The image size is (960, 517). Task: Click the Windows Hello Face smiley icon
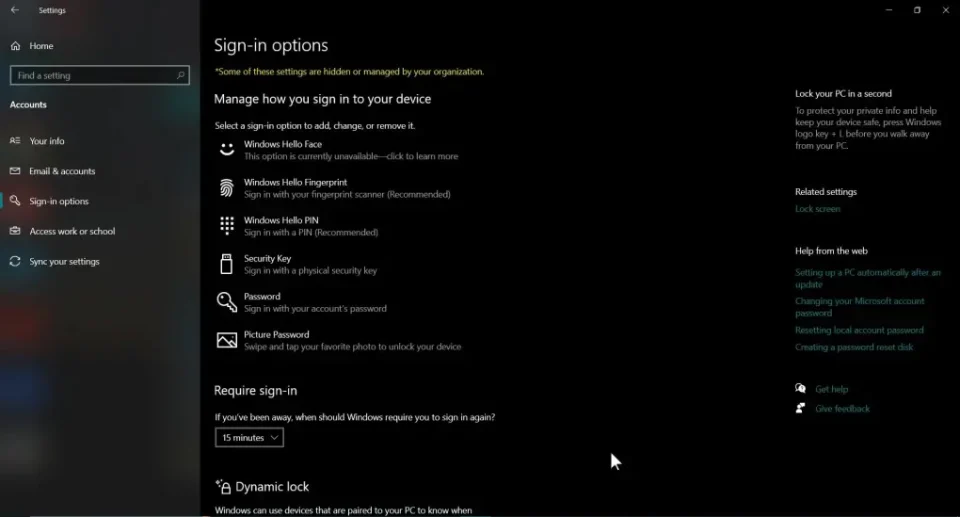coord(227,150)
